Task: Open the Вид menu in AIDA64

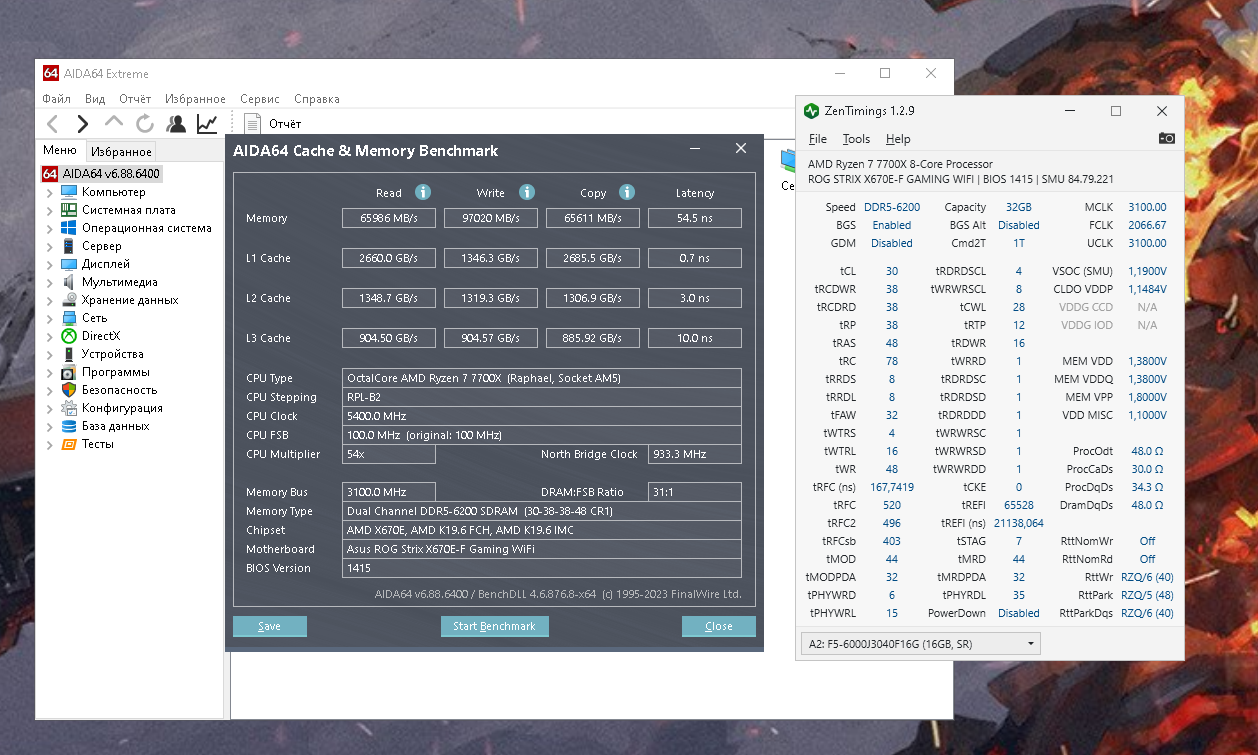Action: 95,99
